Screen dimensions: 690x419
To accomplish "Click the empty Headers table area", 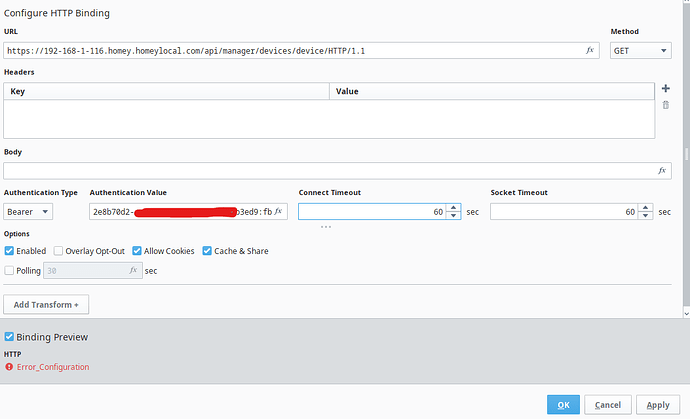I will point(329,119).
